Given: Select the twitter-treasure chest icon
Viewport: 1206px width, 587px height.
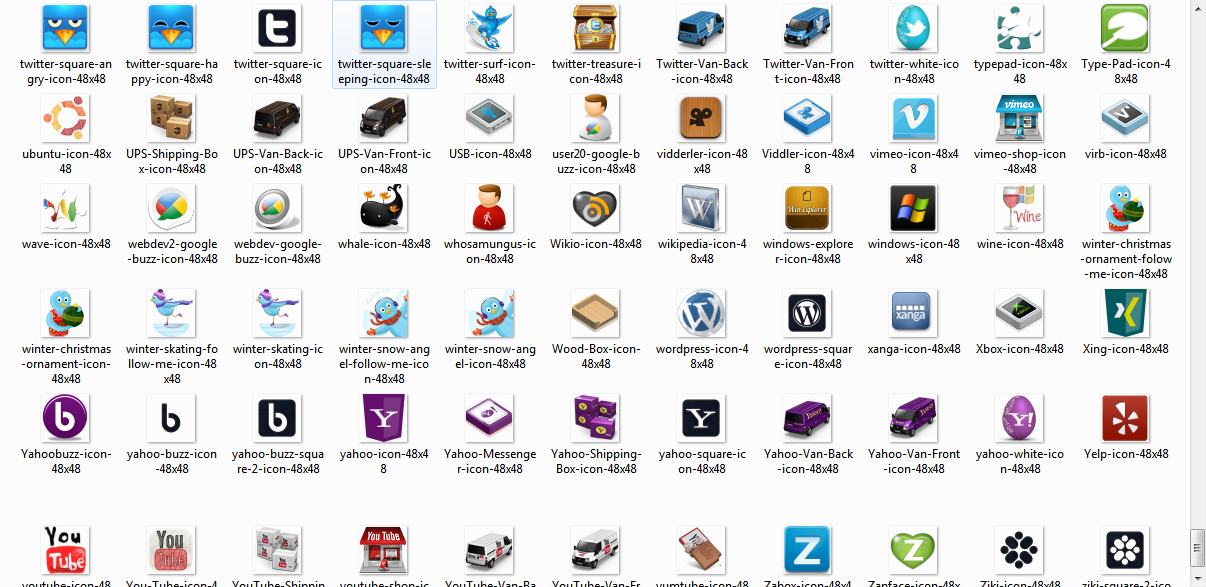Looking at the screenshot, I should point(596,28).
